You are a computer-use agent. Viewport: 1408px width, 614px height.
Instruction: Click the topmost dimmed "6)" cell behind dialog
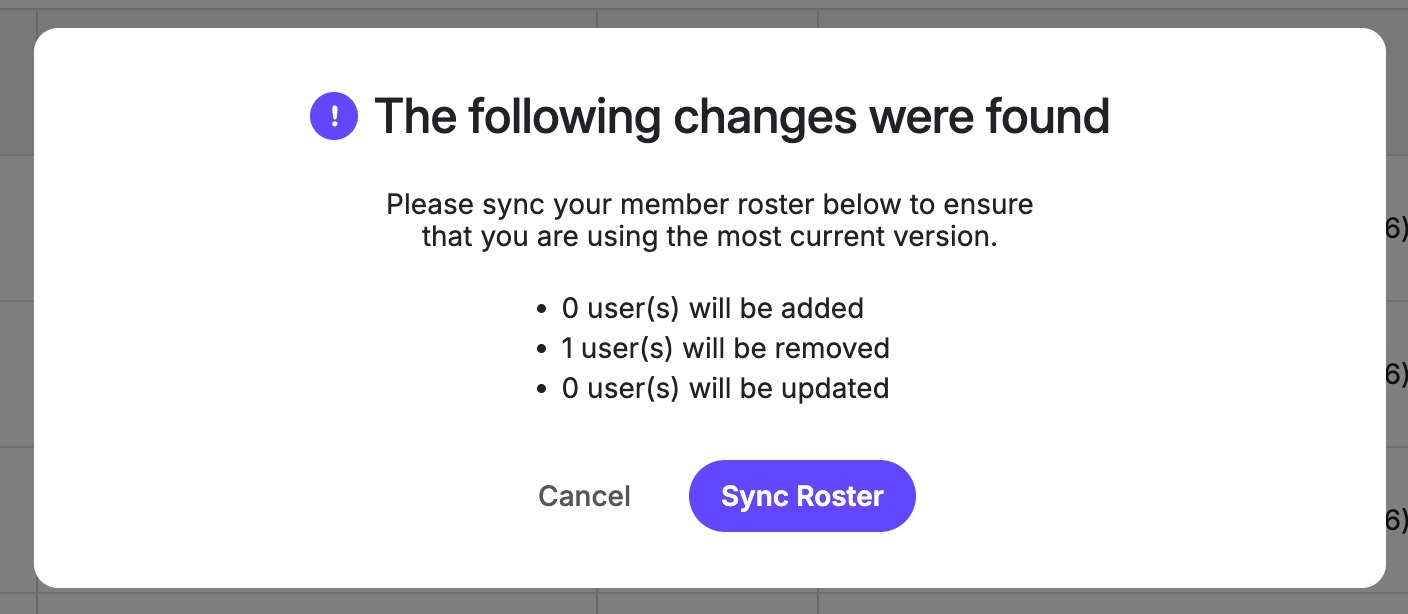(1397, 229)
